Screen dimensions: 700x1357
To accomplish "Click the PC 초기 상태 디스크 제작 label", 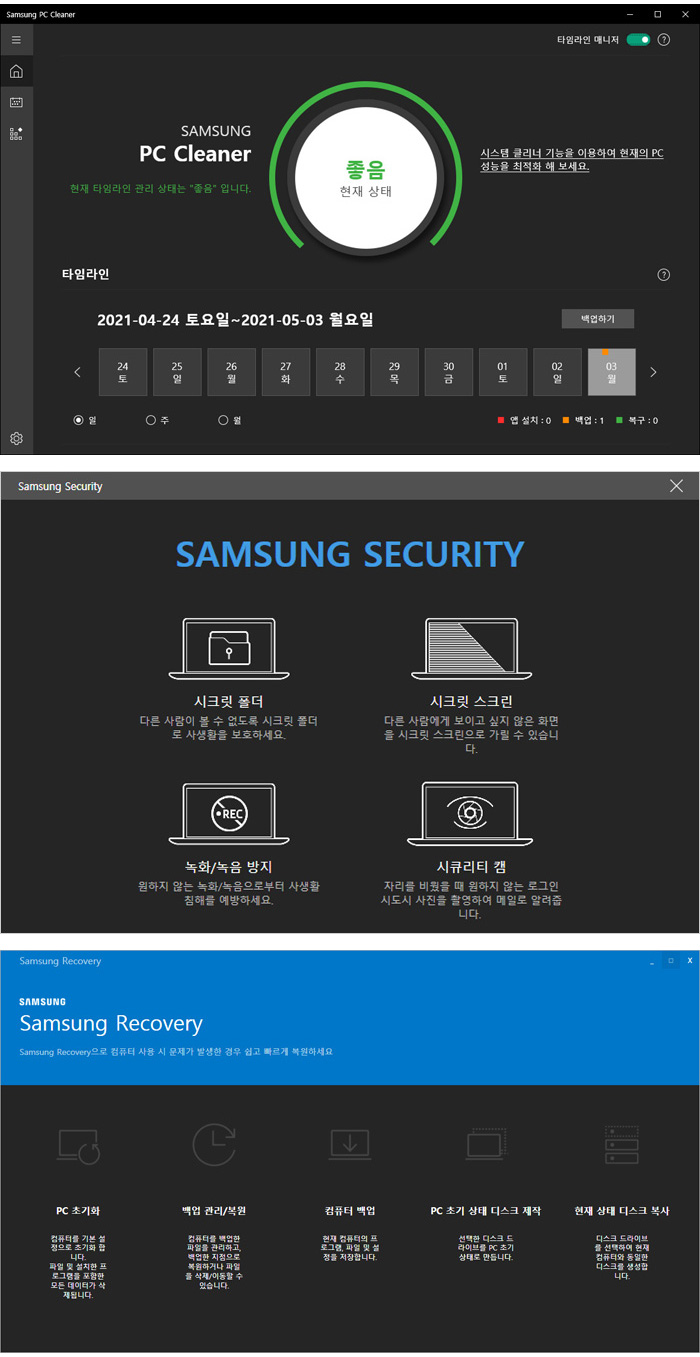I will pos(486,1211).
